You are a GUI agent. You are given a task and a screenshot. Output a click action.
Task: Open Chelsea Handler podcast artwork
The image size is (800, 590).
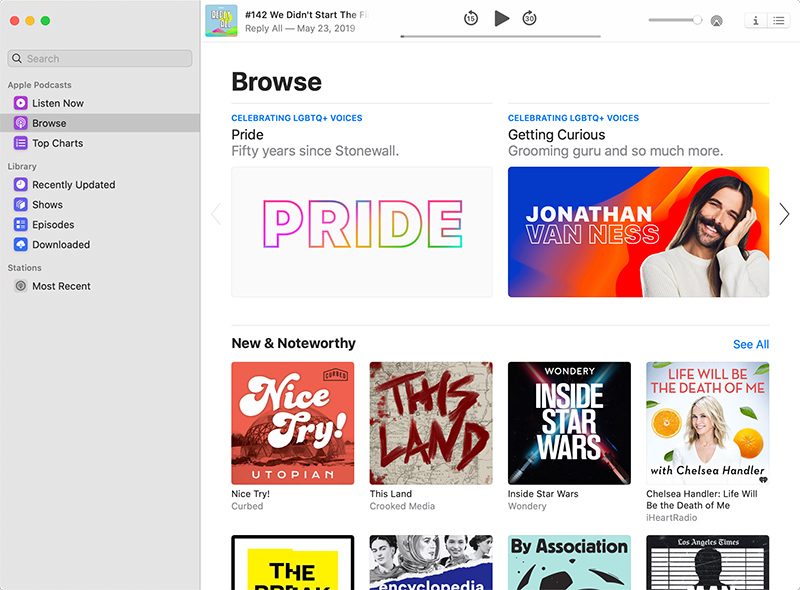708,423
